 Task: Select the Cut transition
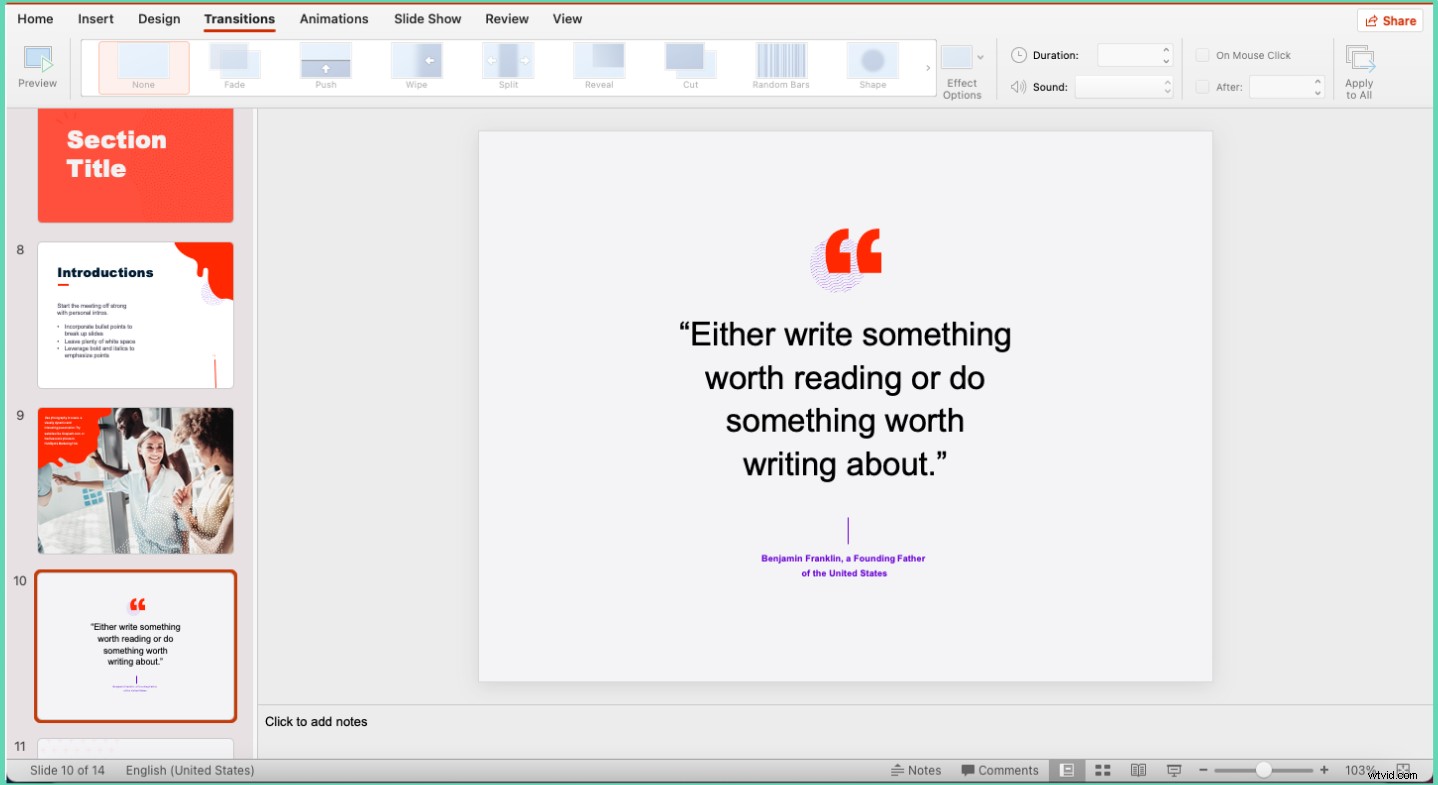coord(689,63)
